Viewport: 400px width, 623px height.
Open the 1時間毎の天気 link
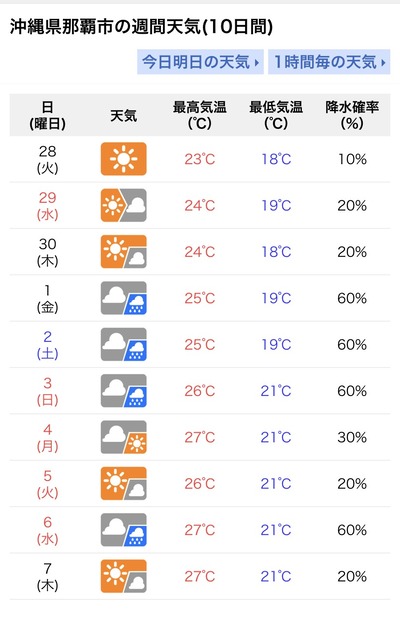tap(329, 62)
